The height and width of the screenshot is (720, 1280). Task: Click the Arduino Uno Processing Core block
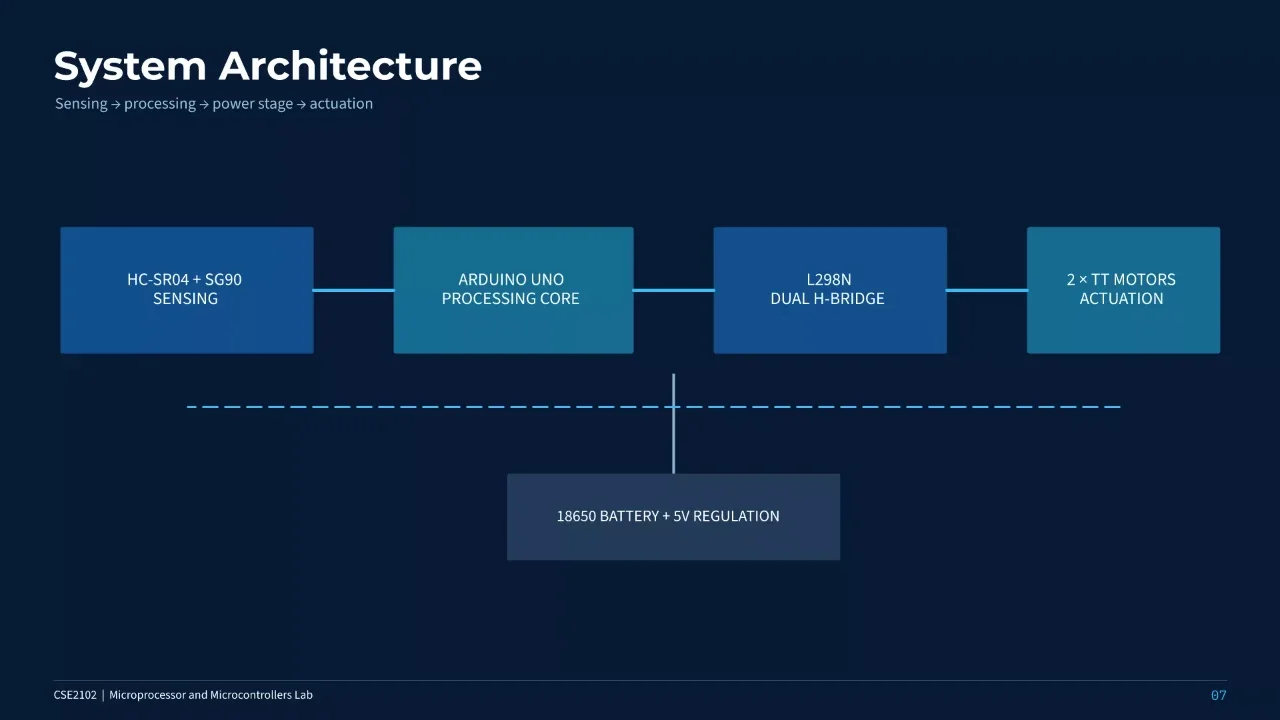[x=513, y=290]
